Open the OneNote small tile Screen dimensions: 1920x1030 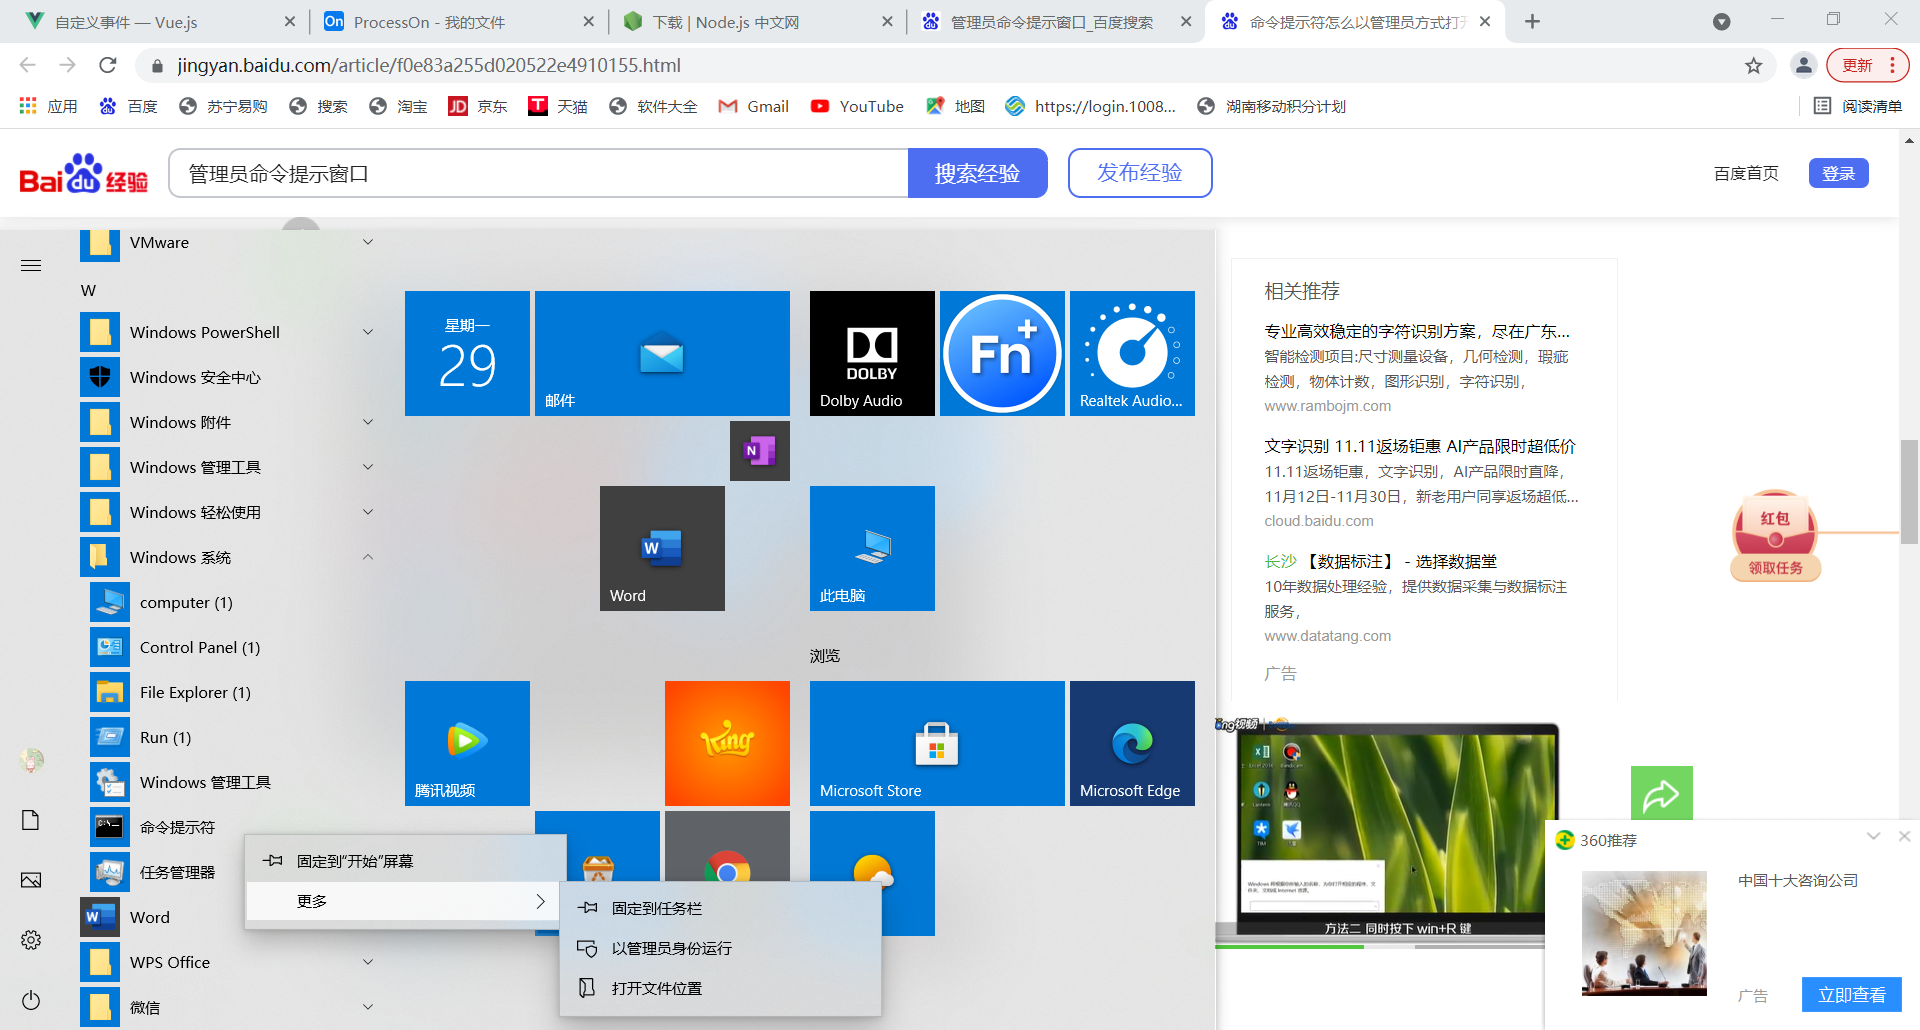(760, 451)
